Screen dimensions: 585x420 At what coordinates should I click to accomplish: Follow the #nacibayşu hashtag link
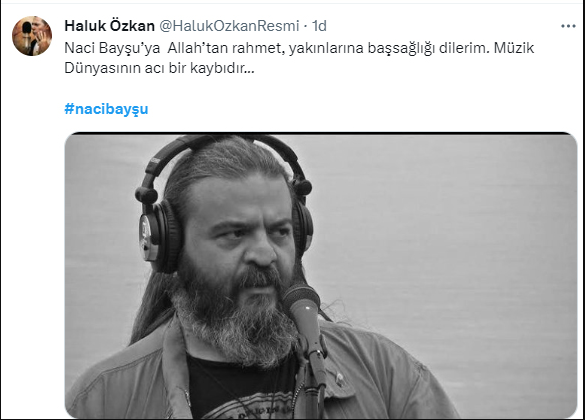[x=106, y=109]
